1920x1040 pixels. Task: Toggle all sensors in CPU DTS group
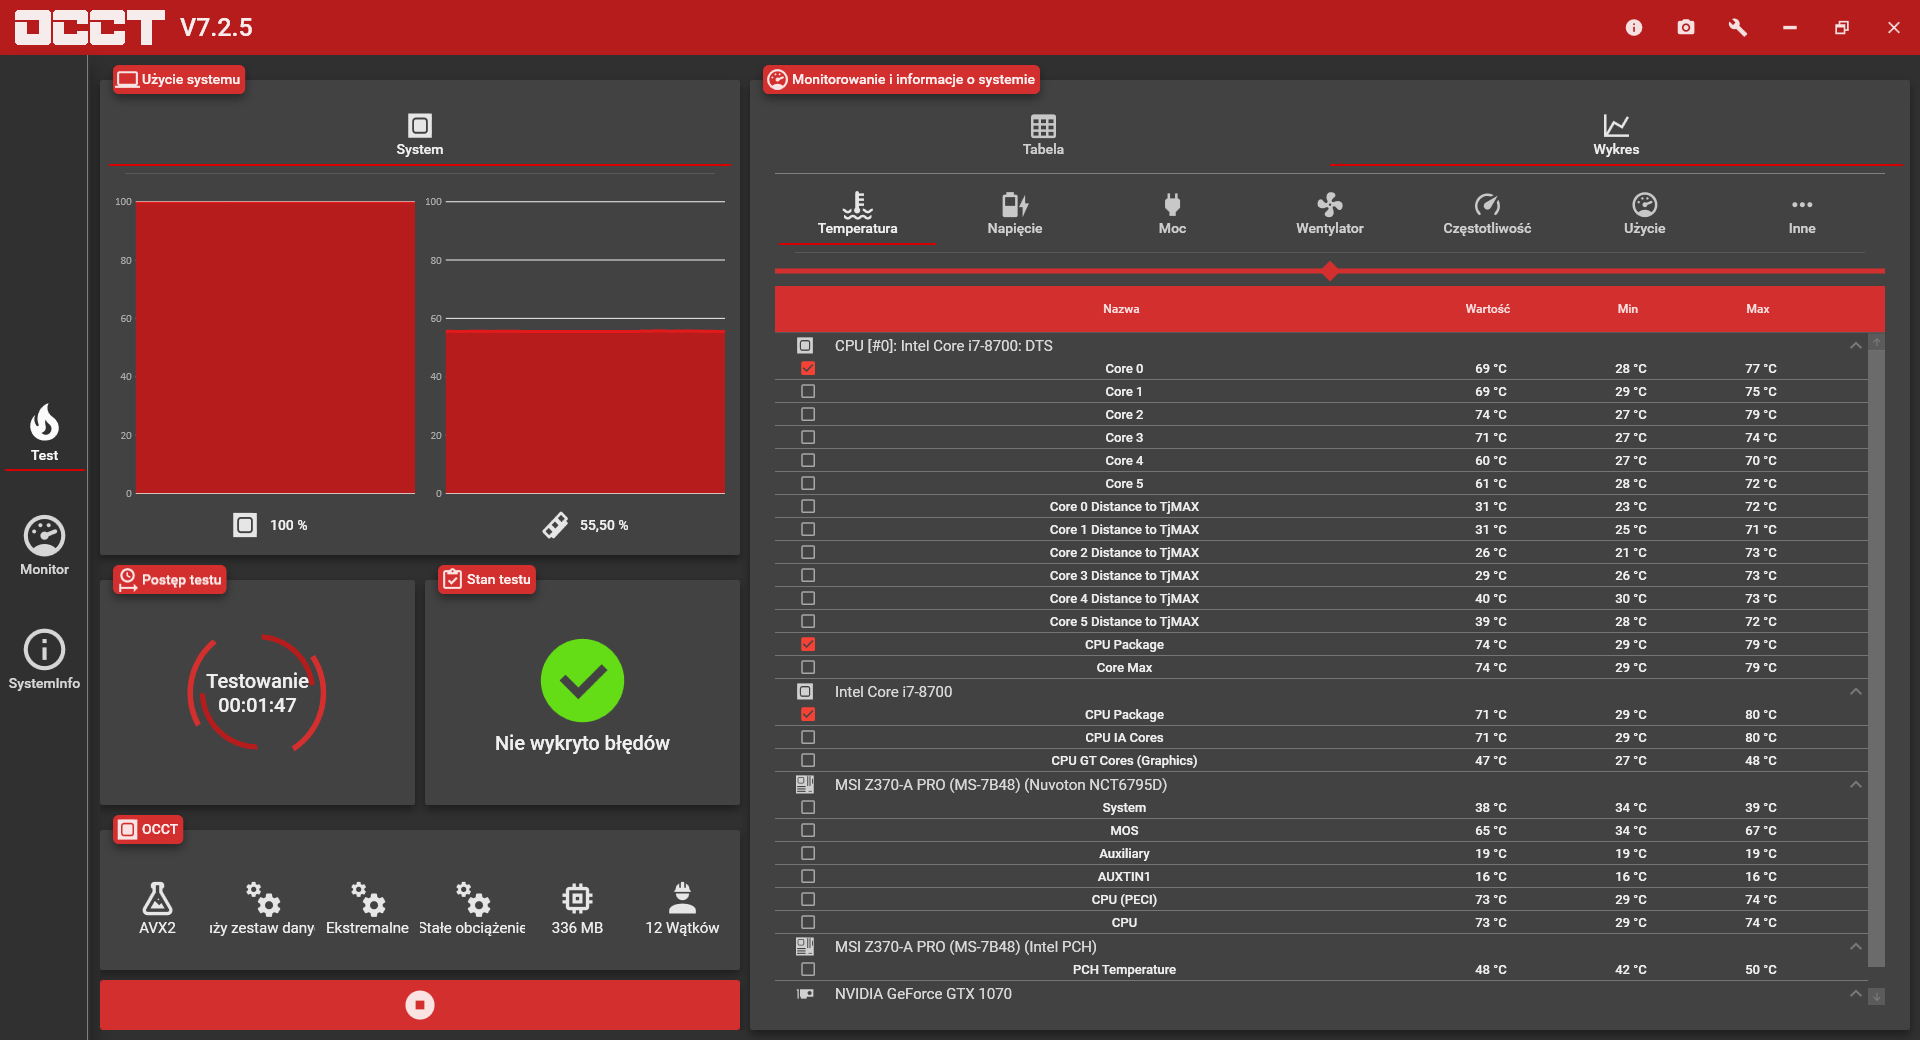[x=805, y=346]
